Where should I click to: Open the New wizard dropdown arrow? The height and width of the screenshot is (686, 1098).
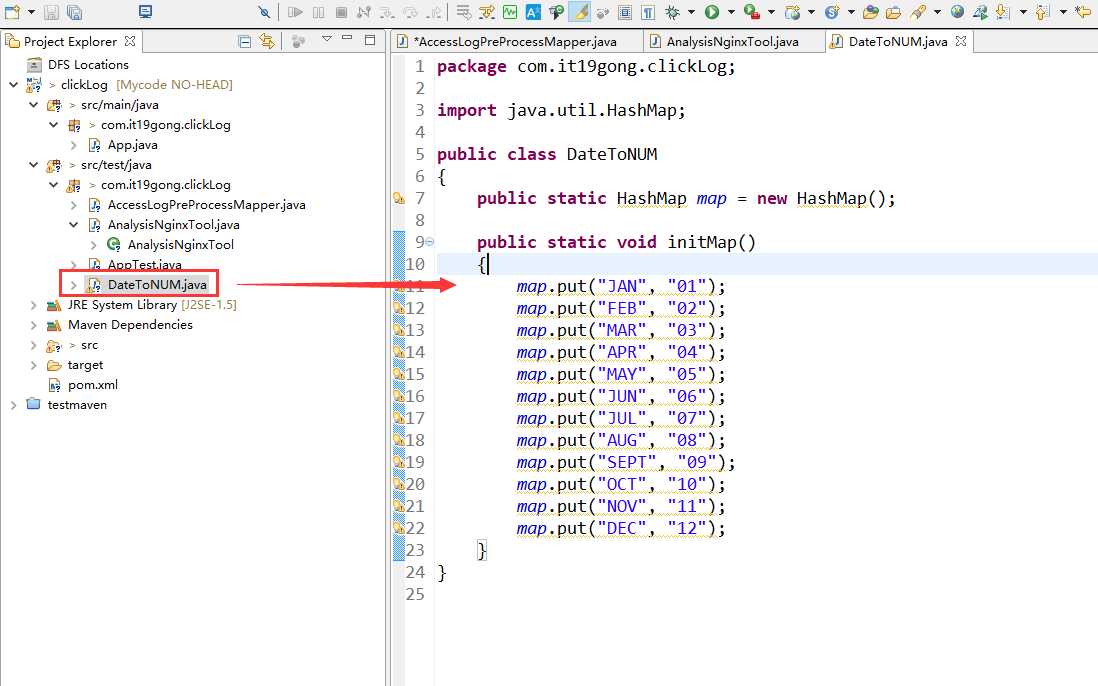coord(31,12)
